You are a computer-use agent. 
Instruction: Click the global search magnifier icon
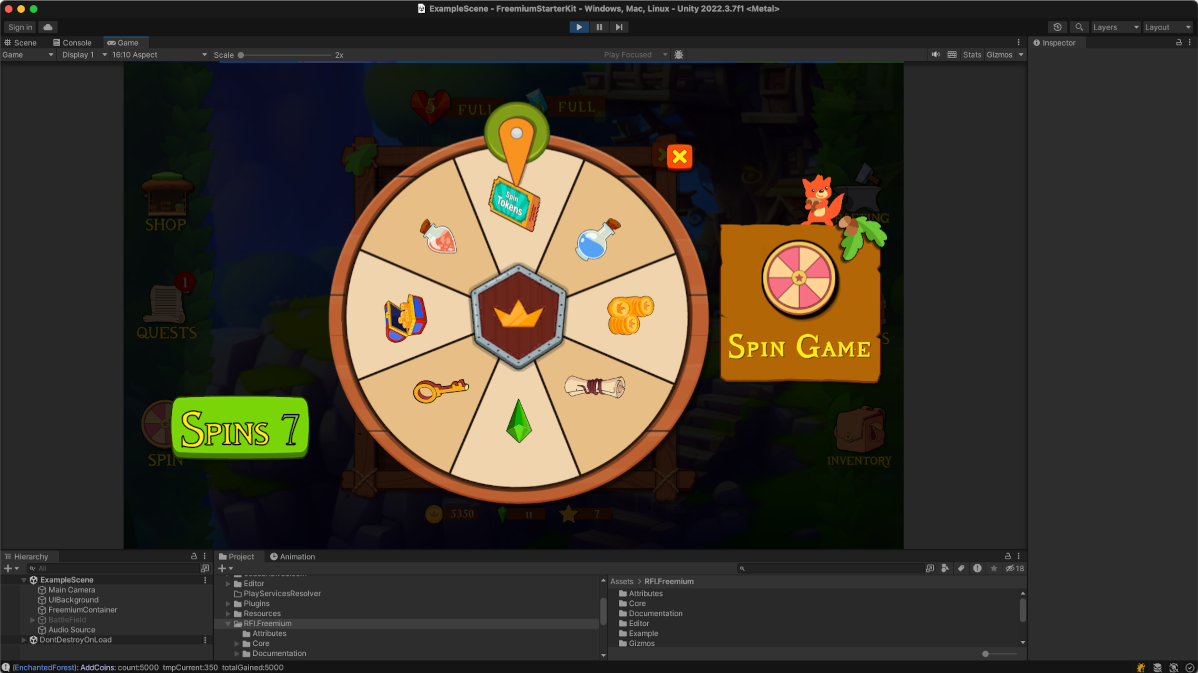click(1080, 27)
